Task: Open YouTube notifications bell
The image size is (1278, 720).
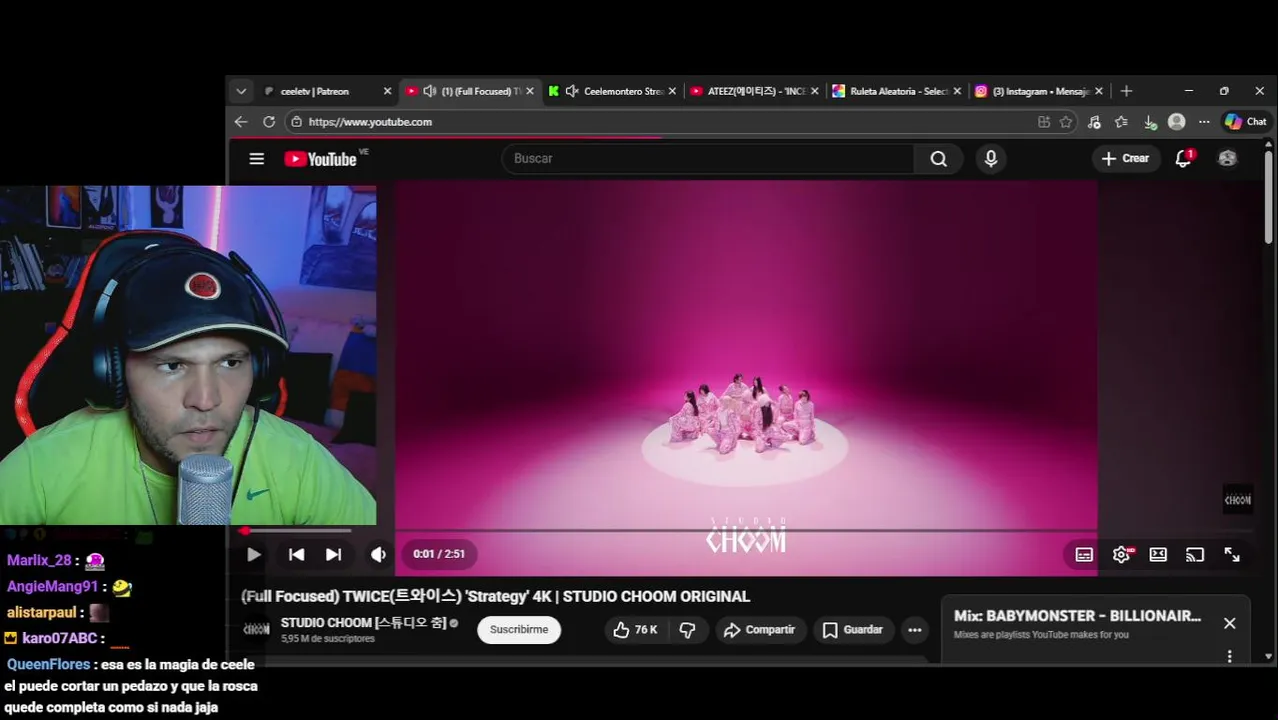Action: pyautogui.click(x=1183, y=158)
